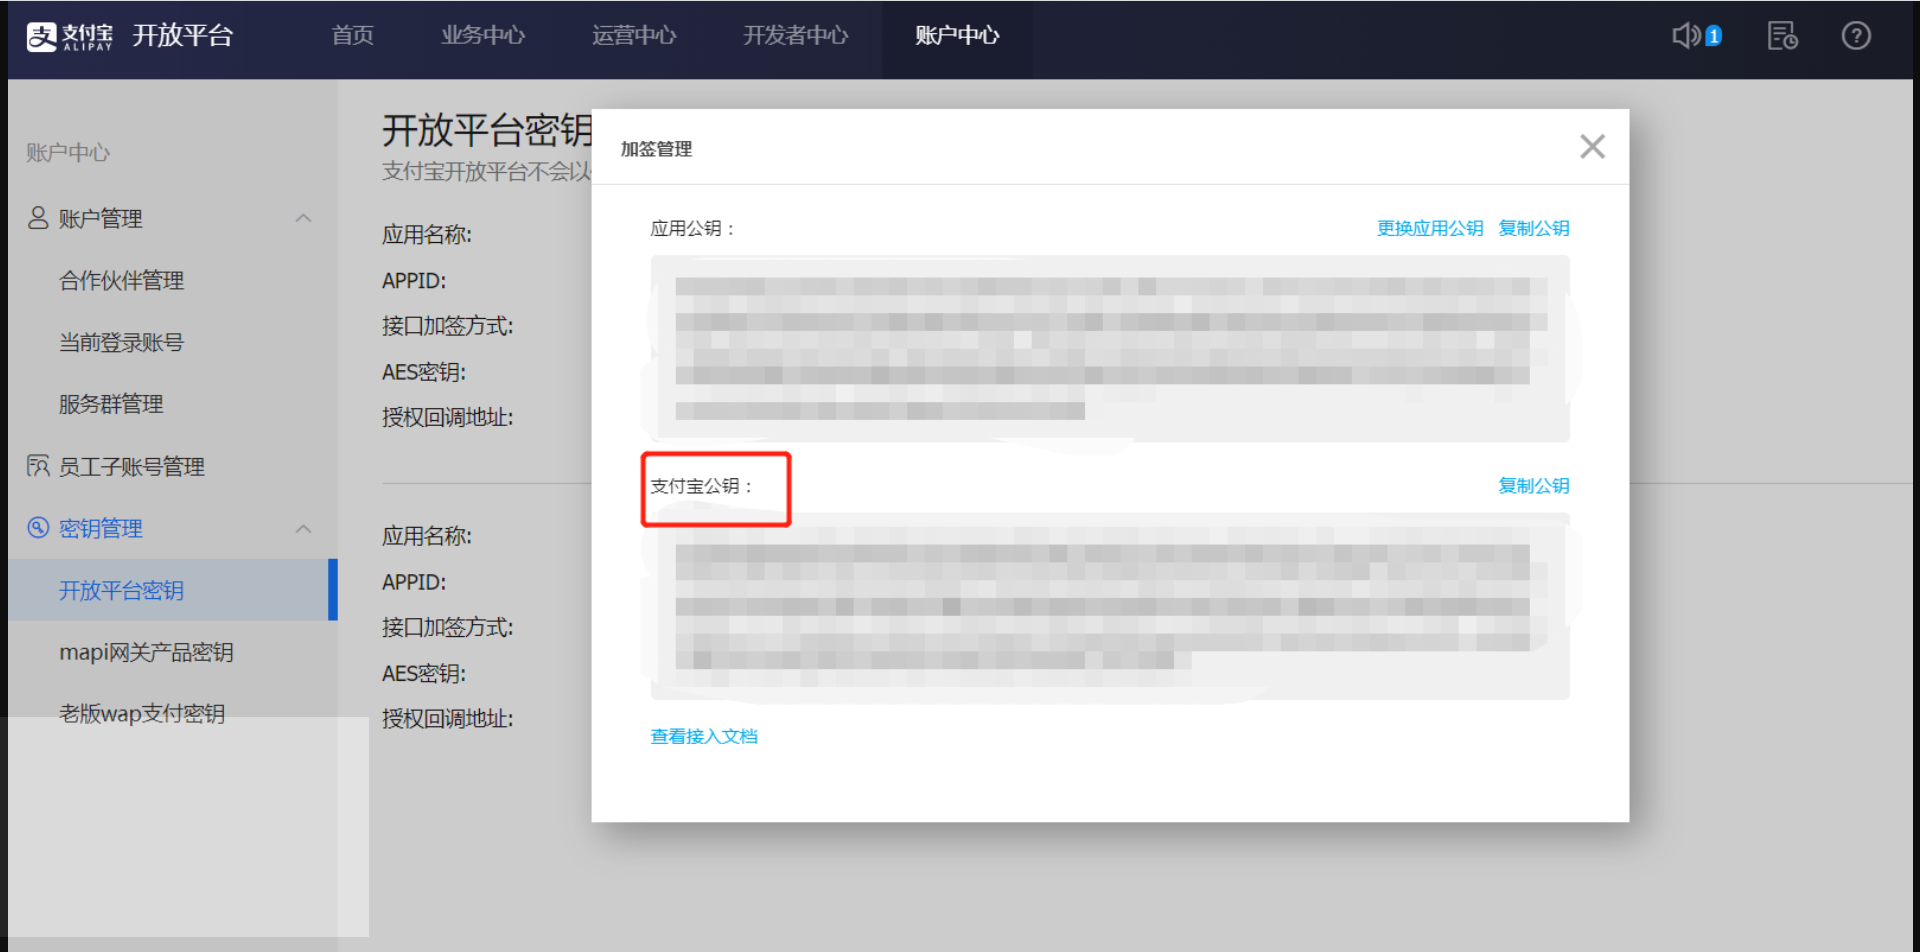1920x952 pixels.
Task: Click the 支付宝公钥： label
Action: click(702, 486)
